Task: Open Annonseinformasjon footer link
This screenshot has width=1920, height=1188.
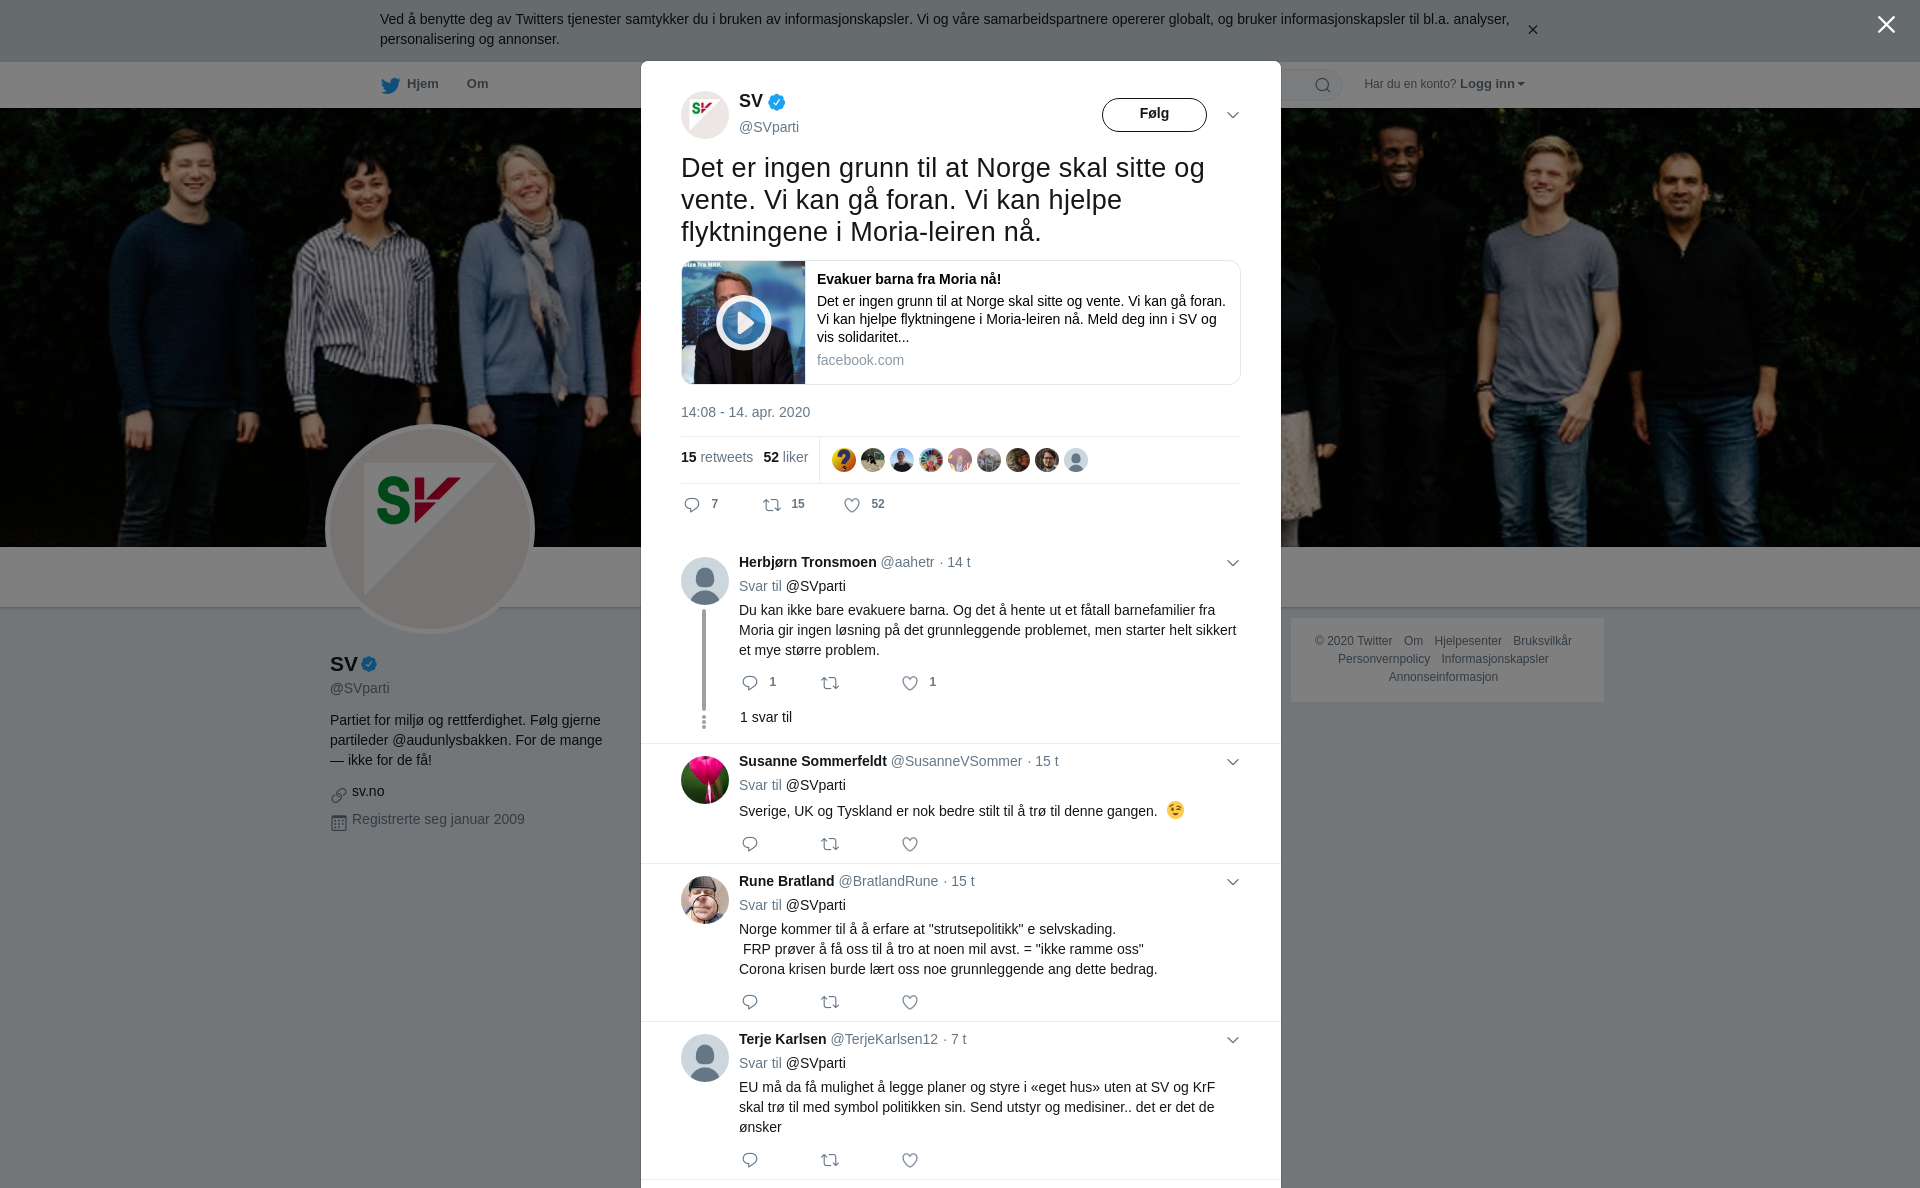Action: click(x=1443, y=677)
